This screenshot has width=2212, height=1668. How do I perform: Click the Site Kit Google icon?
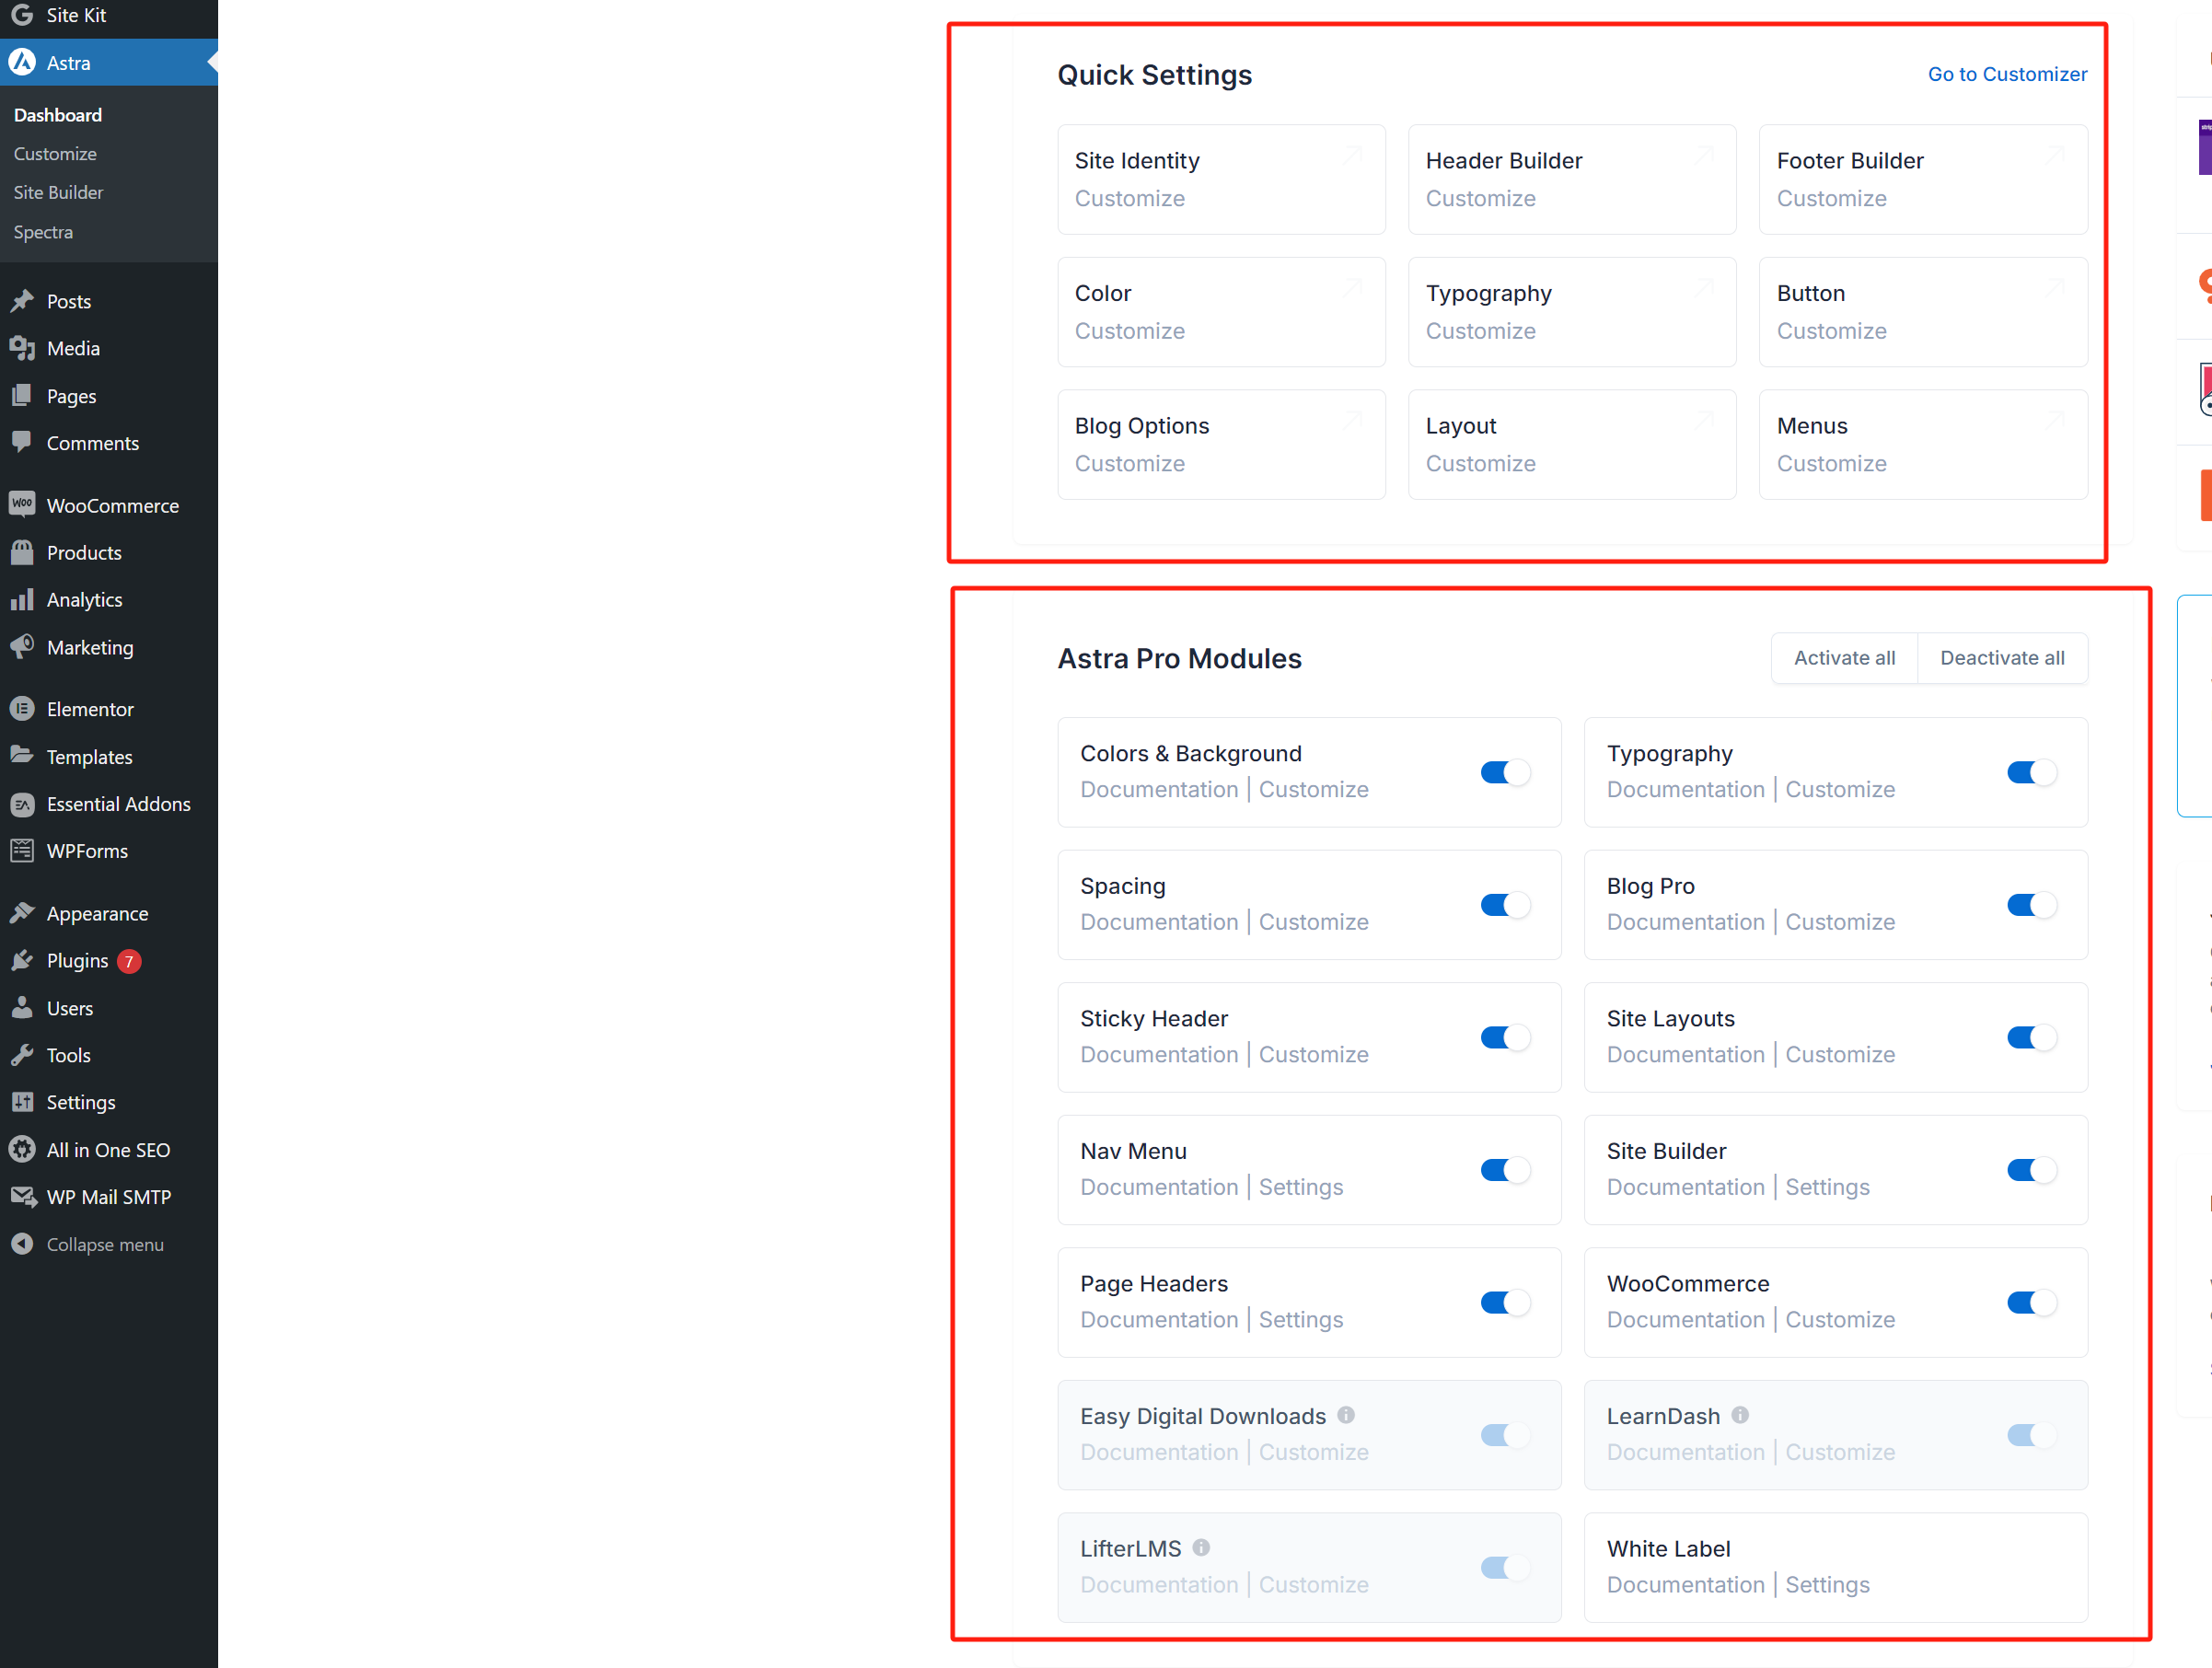[22, 15]
